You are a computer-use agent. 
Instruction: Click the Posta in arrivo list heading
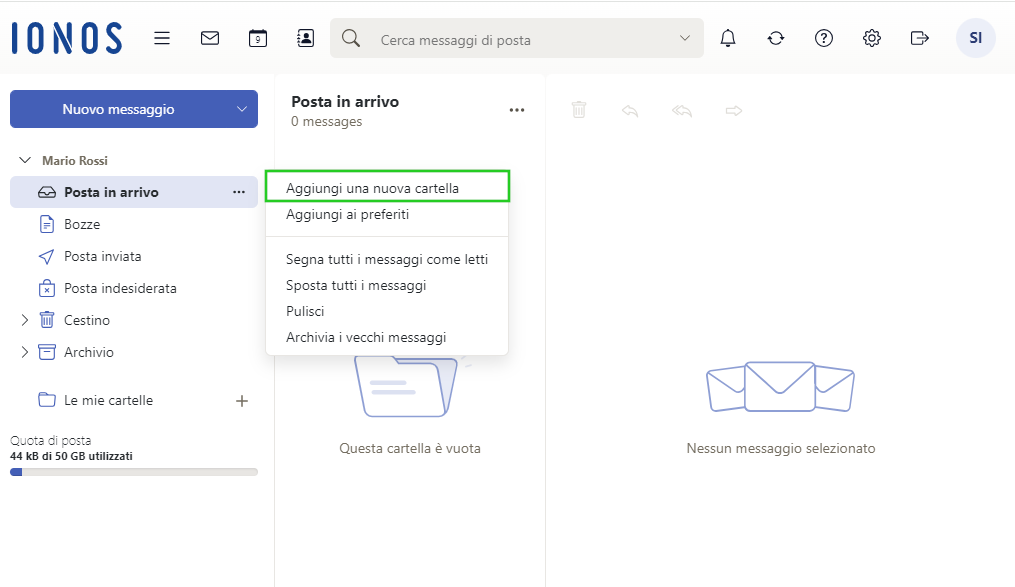click(x=345, y=102)
